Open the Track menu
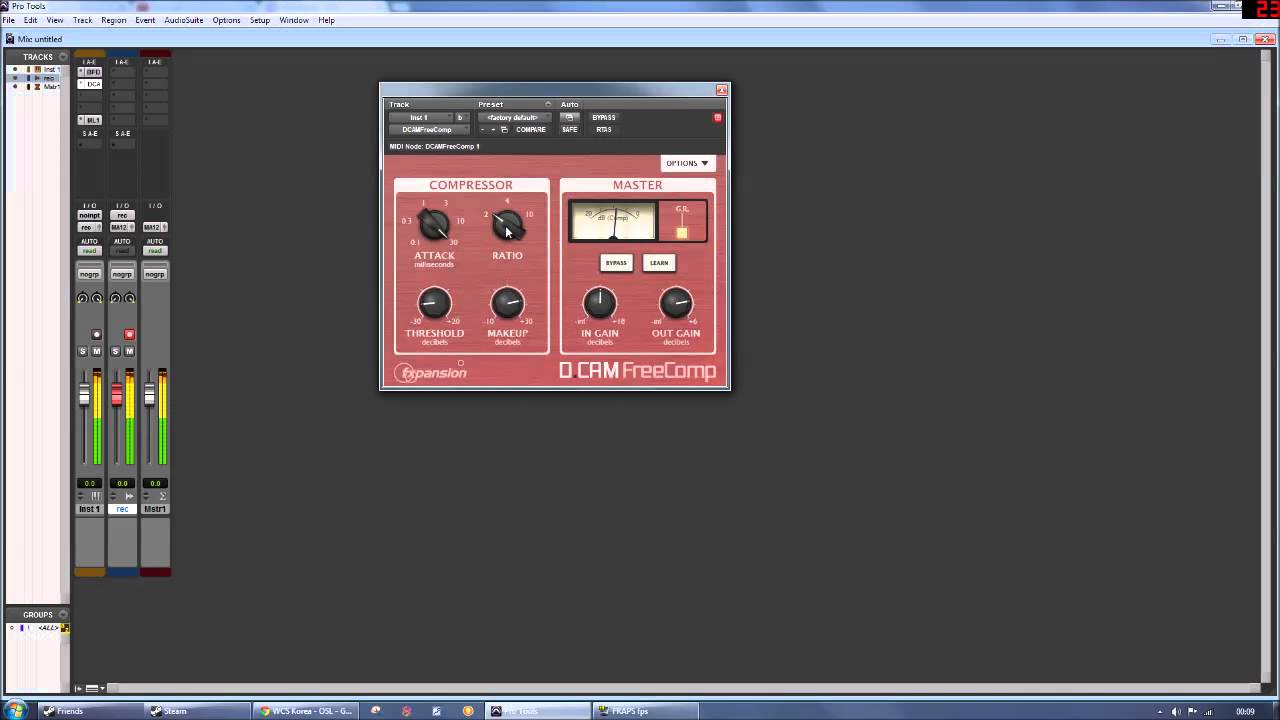 (82, 20)
